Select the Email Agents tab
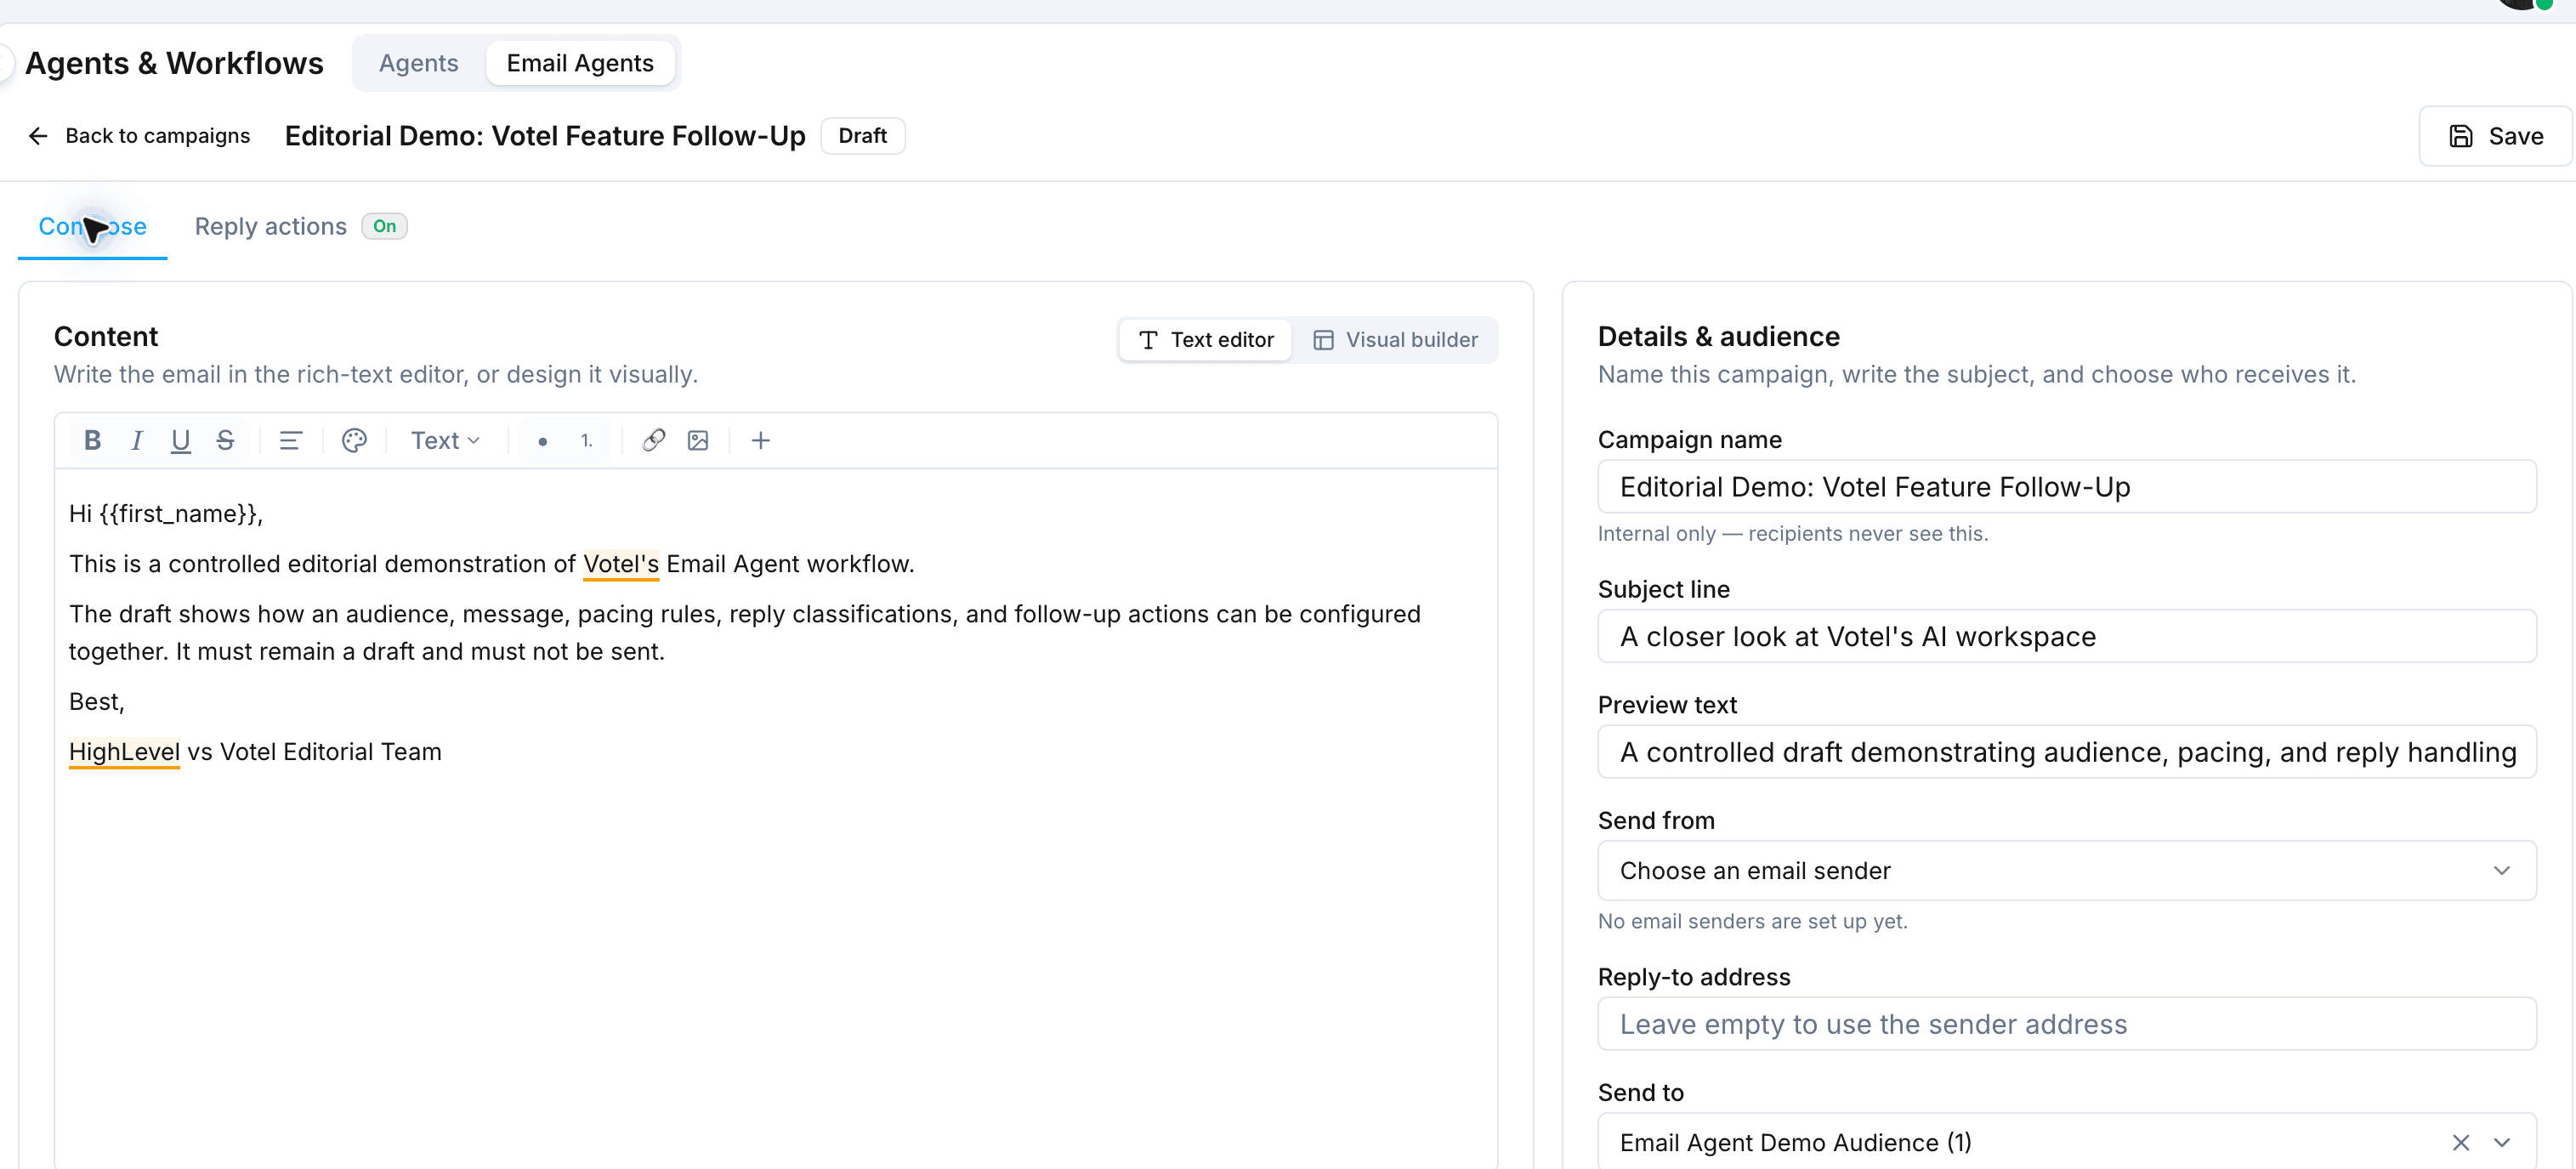2576x1169 pixels. [580, 63]
